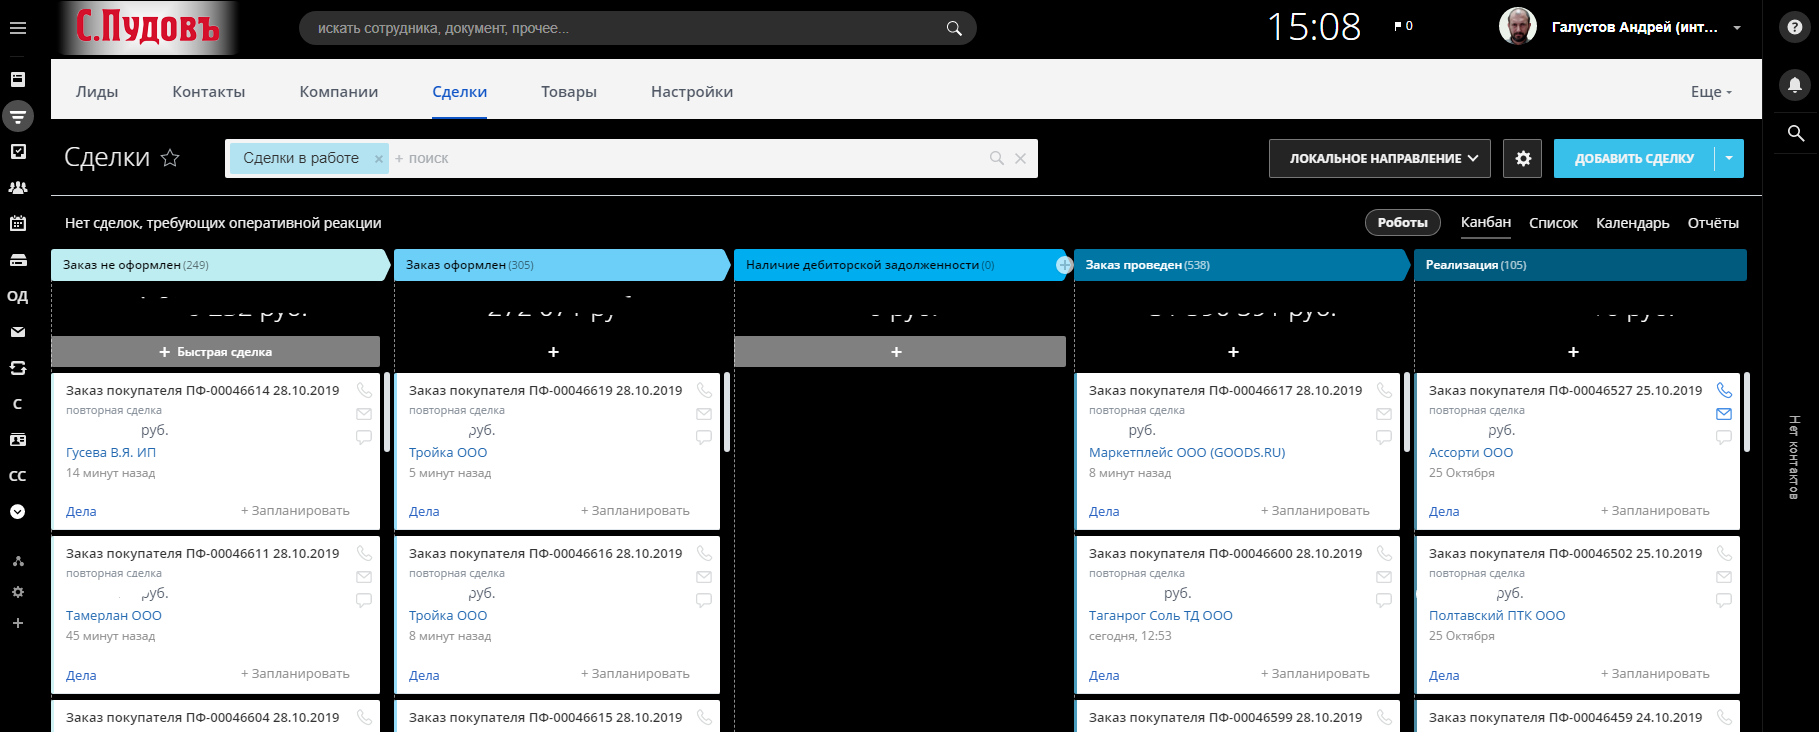The width and height of the screenshot is (1819, 732).
Task: Switch to Отчёты view
Action: (1713, 223)
